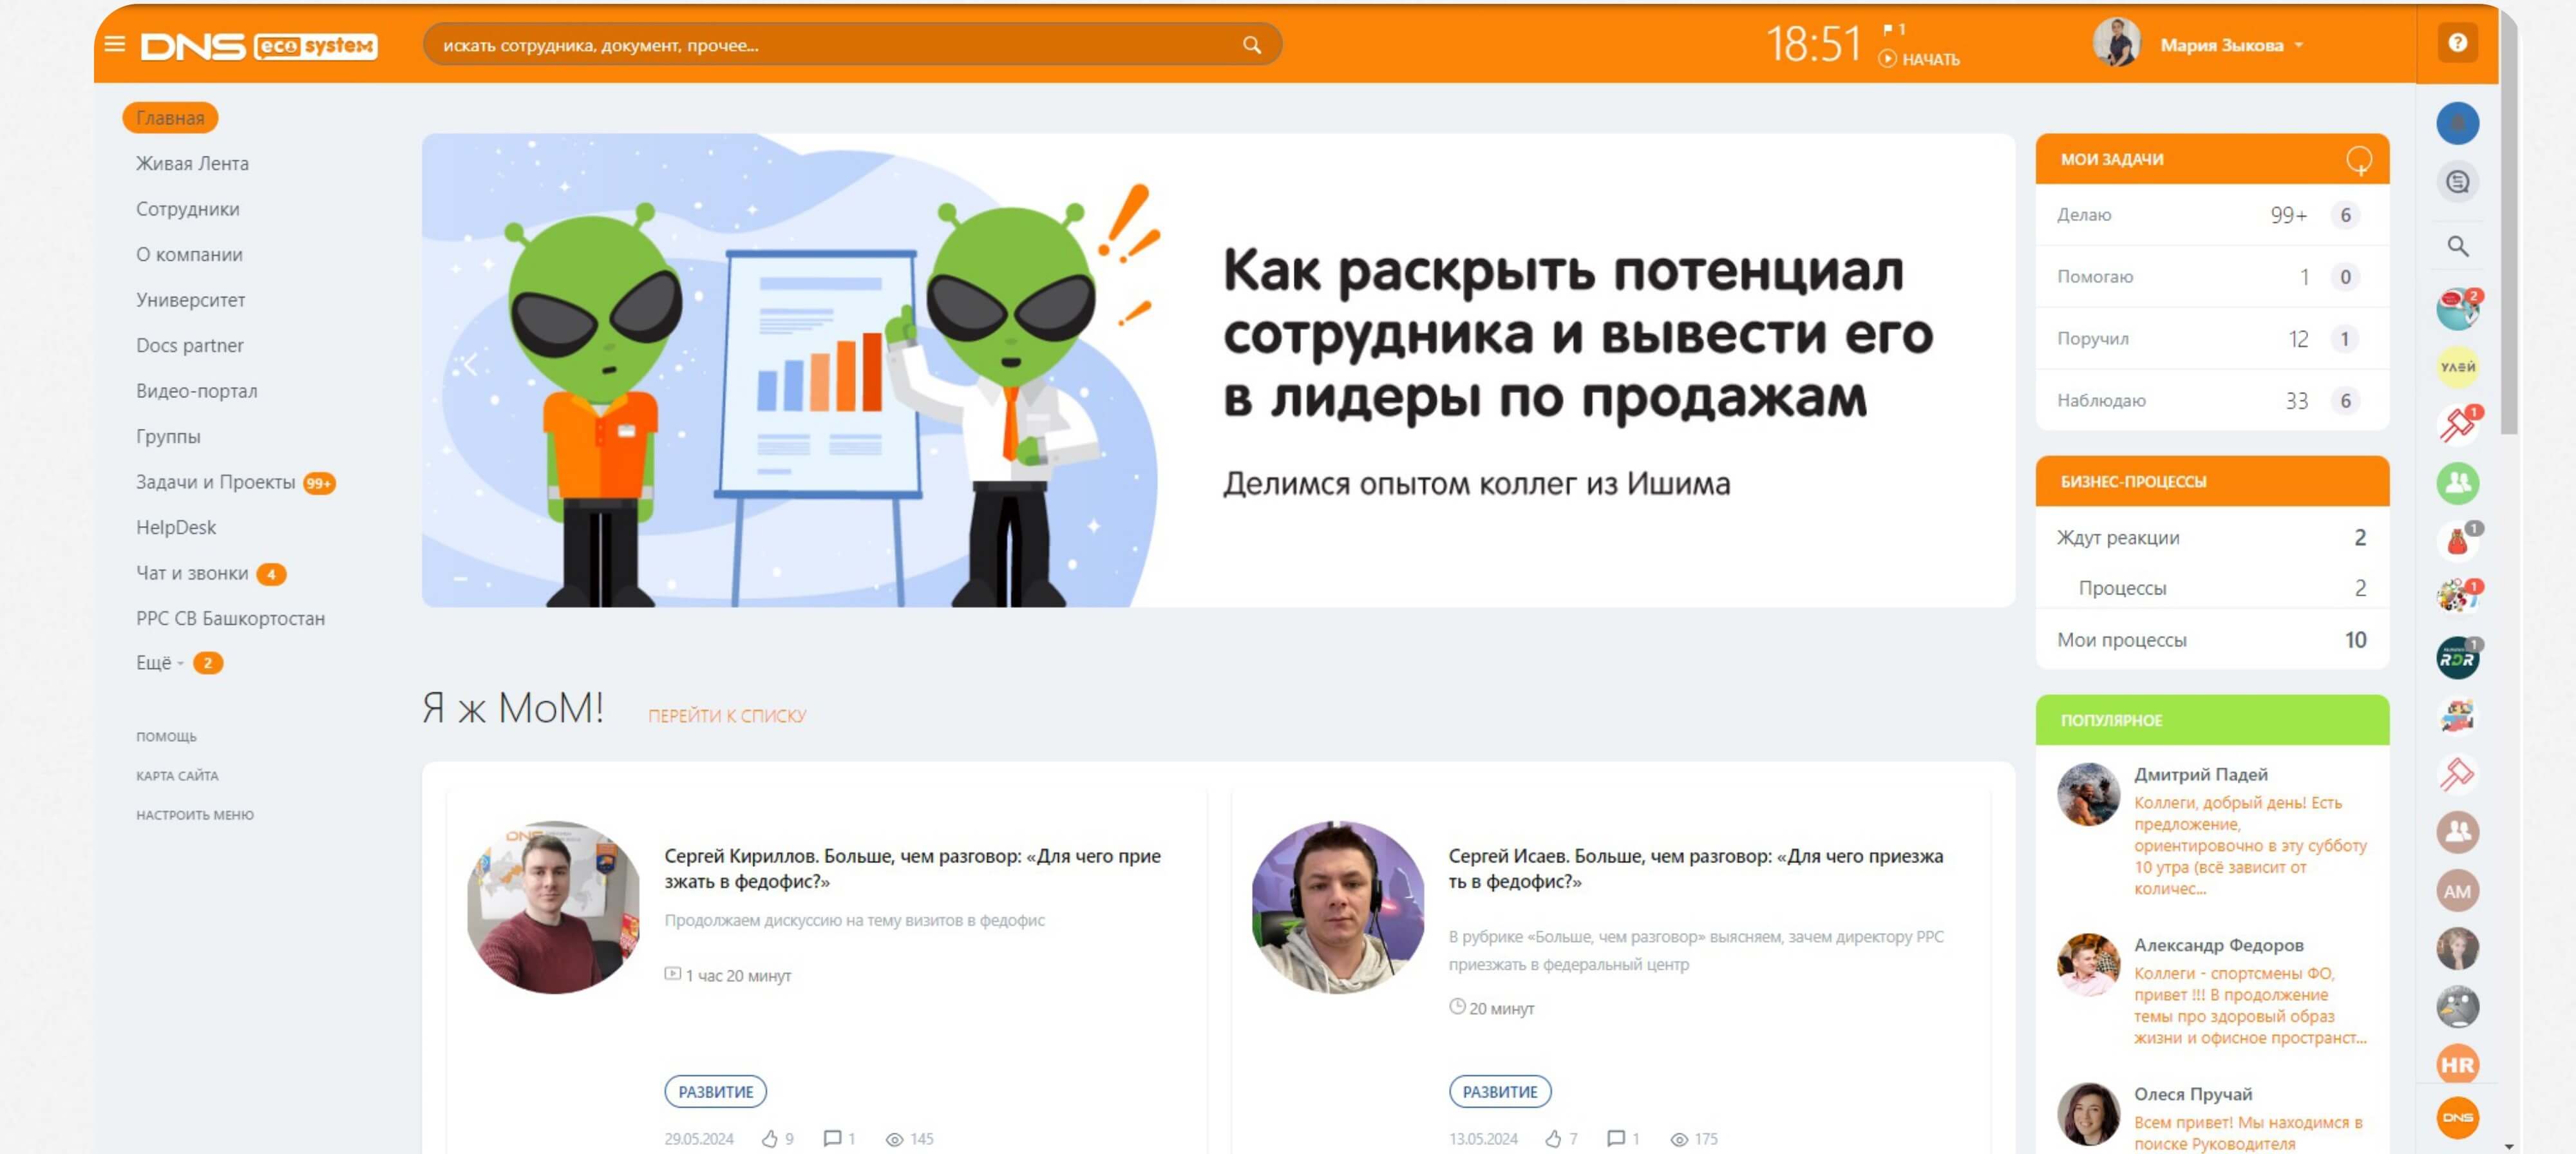Open Группы in the left menu
Viewport: 2576px width, 1154px height.
coord(168,436)
